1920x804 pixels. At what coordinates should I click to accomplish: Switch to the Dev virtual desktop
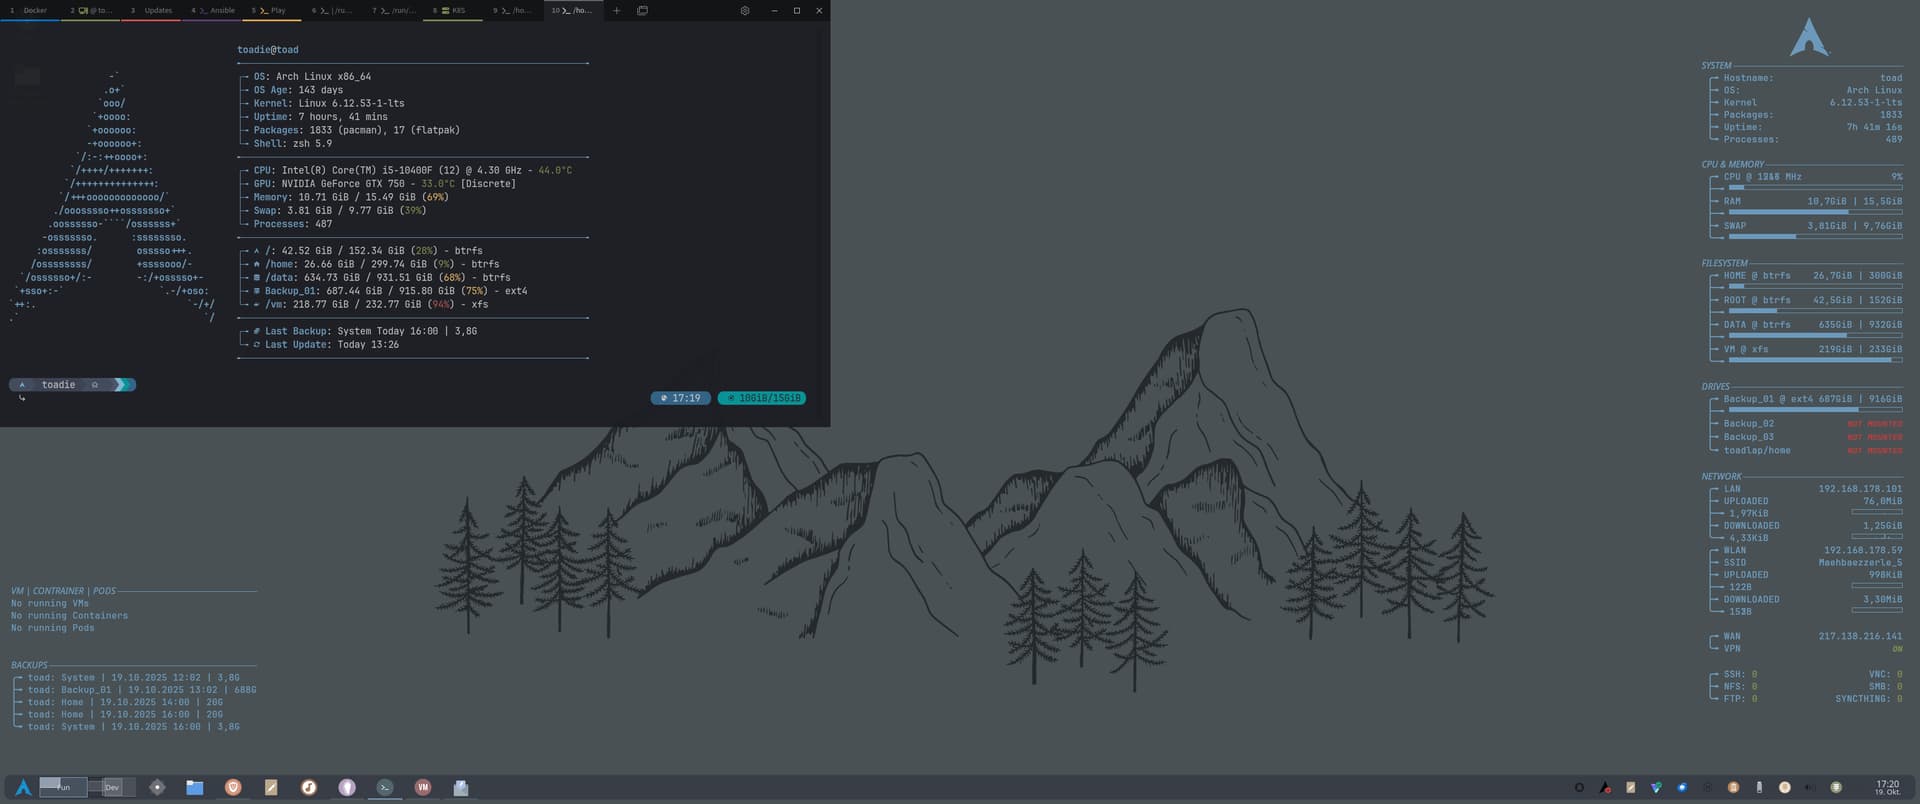point(112,788)
